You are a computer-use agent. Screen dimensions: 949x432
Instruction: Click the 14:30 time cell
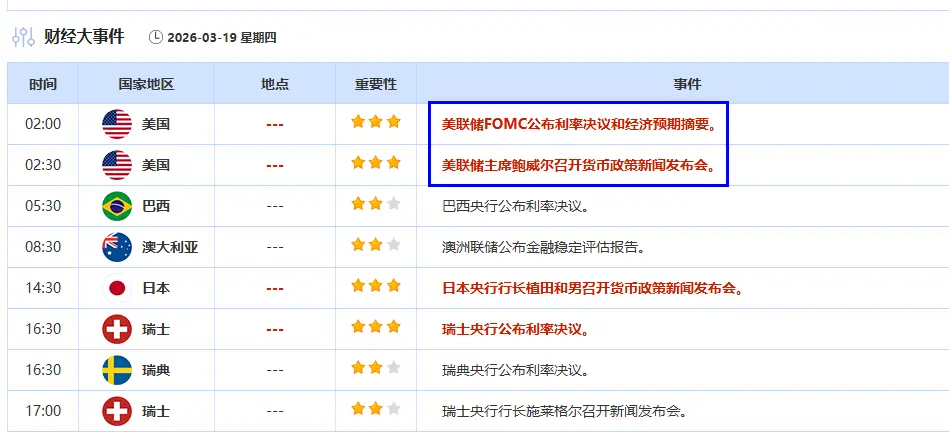(43, 288)
